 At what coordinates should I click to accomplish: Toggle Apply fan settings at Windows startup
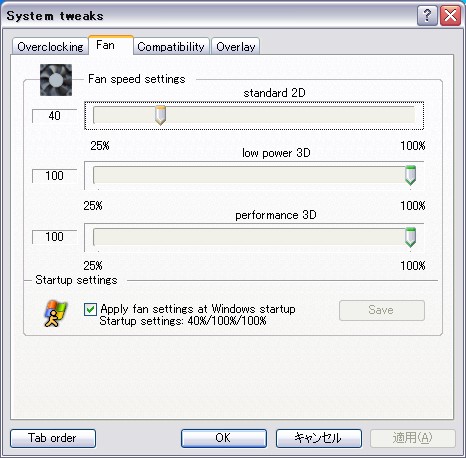(90, 309)
